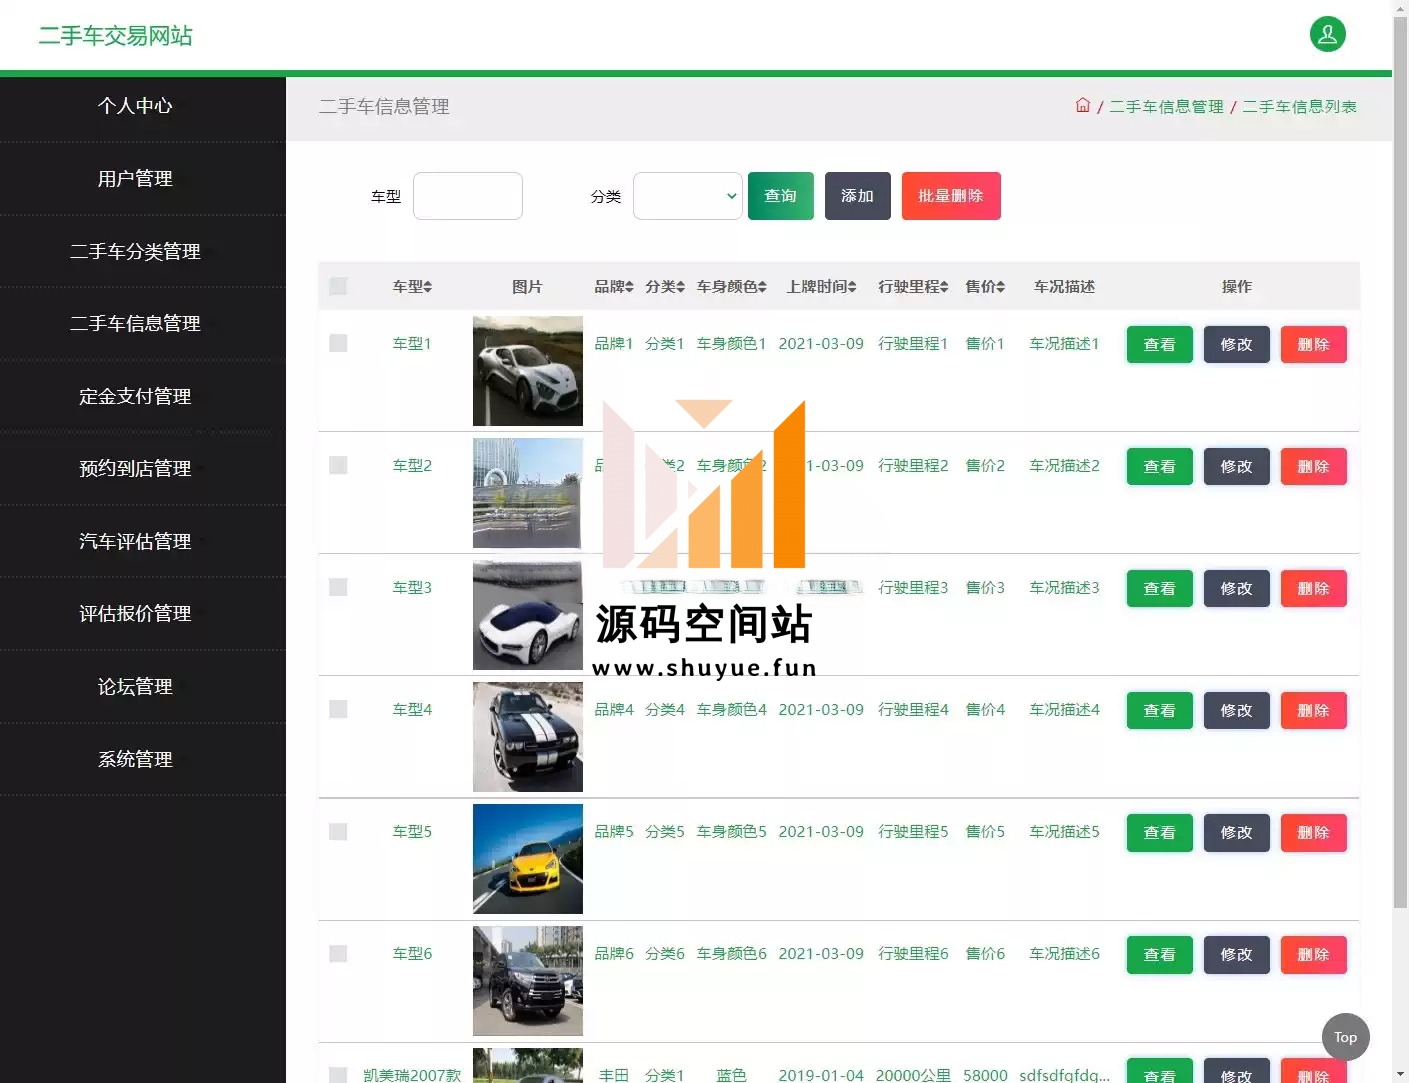Check the checkbox for row 车型2
Image resolution: width=1409 pixels, height=1083 pixels.
pos(338,465)
